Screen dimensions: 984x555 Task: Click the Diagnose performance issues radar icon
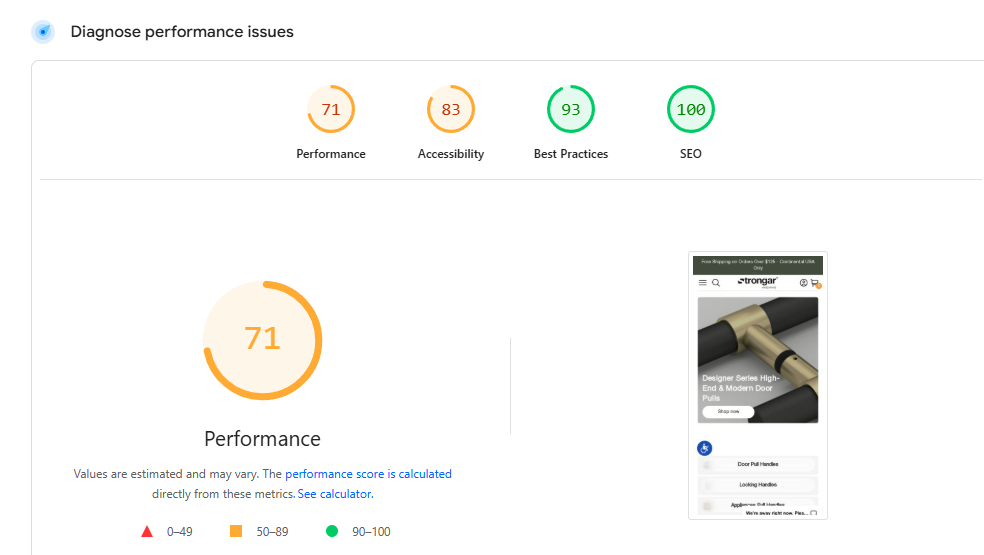pyautogui.click(x=43, y=32)
